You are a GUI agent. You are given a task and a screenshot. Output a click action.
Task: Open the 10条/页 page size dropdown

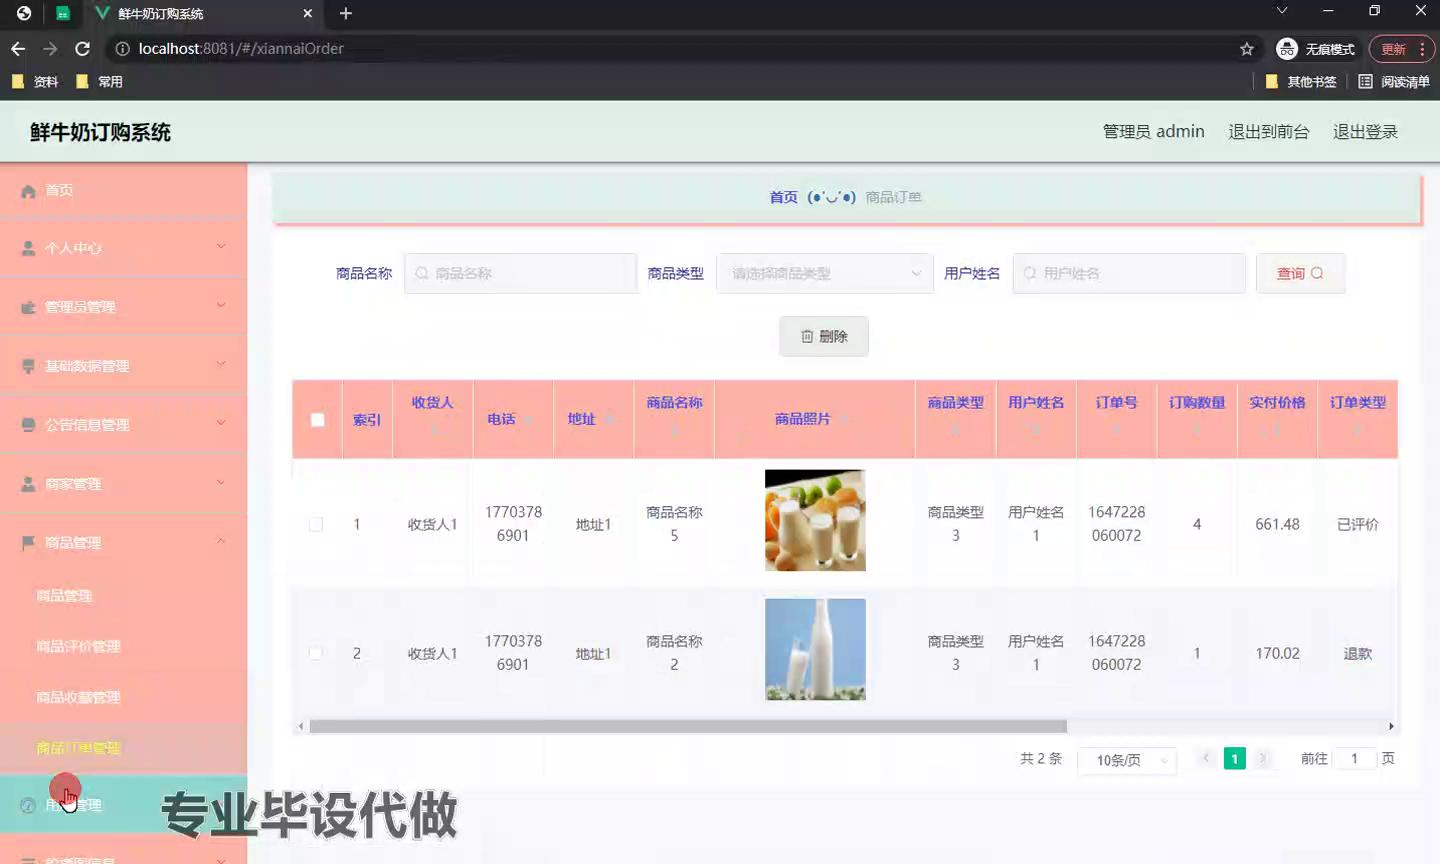pos(1127,760)
